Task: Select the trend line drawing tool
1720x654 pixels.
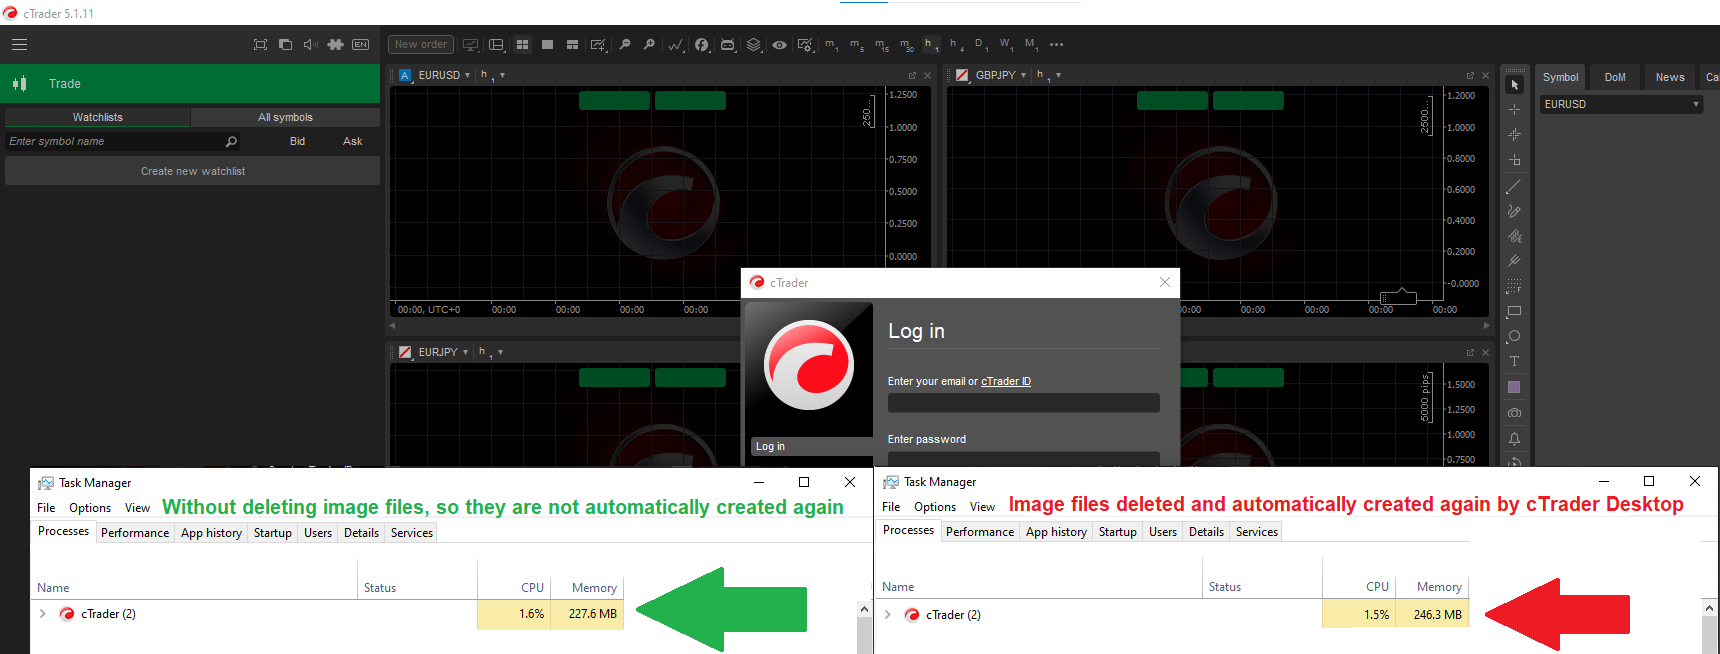Action: pyautogui.click(x=1514, y=186)
